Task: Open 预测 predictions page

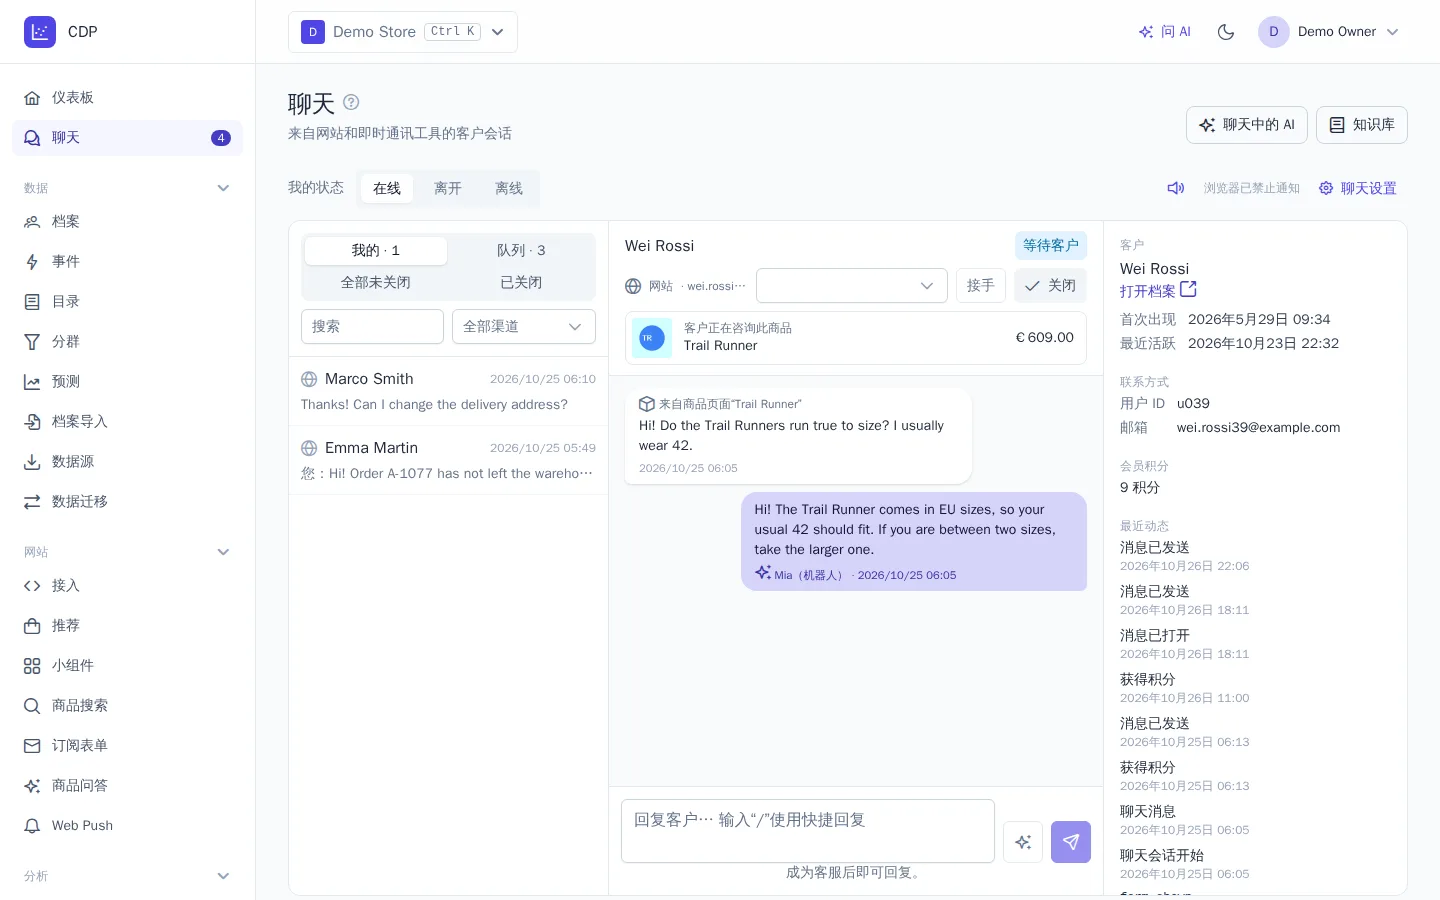Action: click(x=127, y=382)
